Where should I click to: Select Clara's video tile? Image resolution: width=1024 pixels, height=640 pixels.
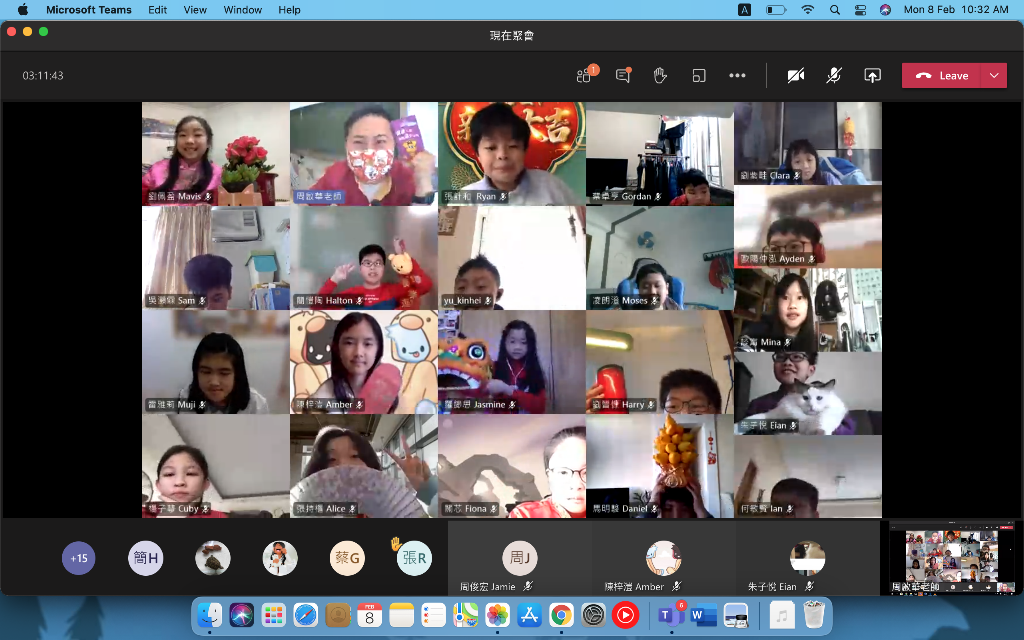click(x=808, y=143)
